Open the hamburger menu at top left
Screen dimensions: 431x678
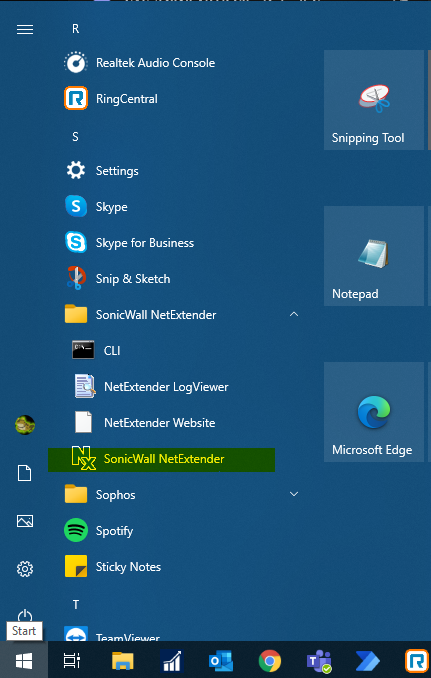[x=25, y=29]
